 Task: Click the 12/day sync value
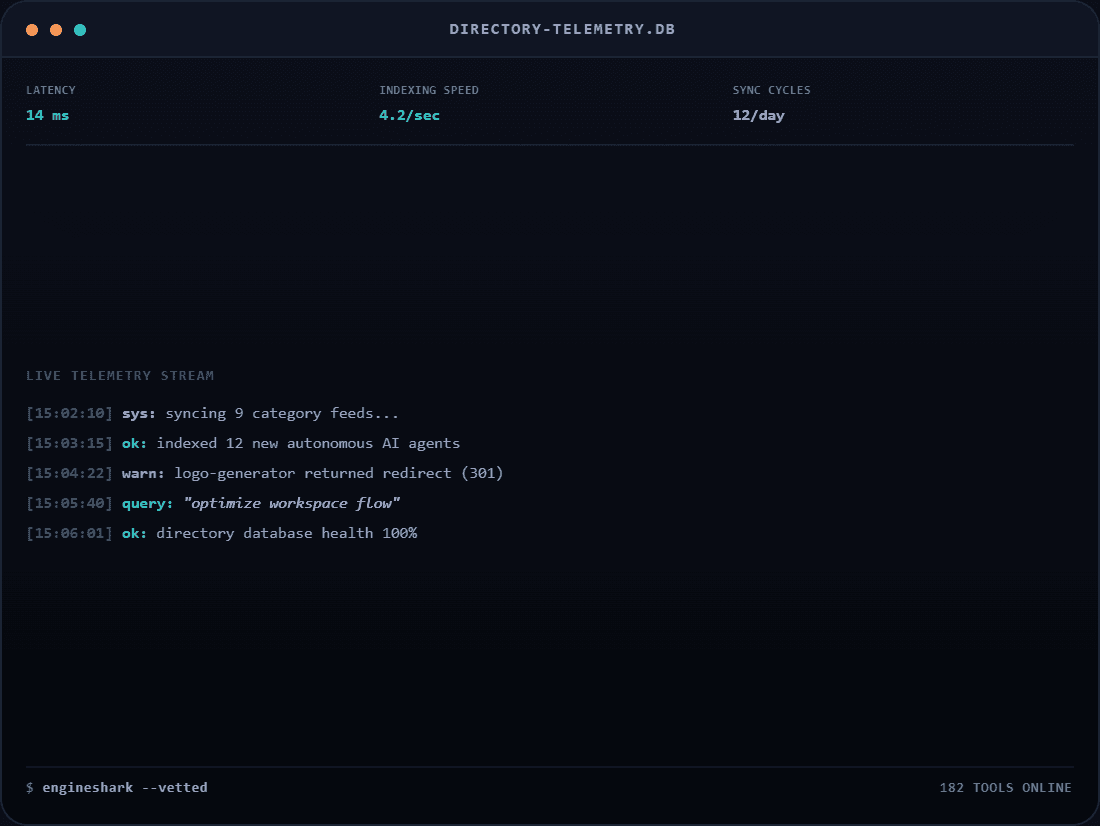(x=758, y=115)
